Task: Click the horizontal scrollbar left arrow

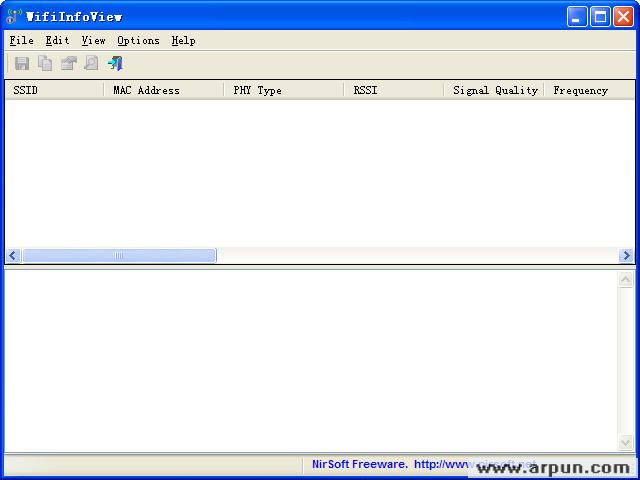Action: pos(13,256)
